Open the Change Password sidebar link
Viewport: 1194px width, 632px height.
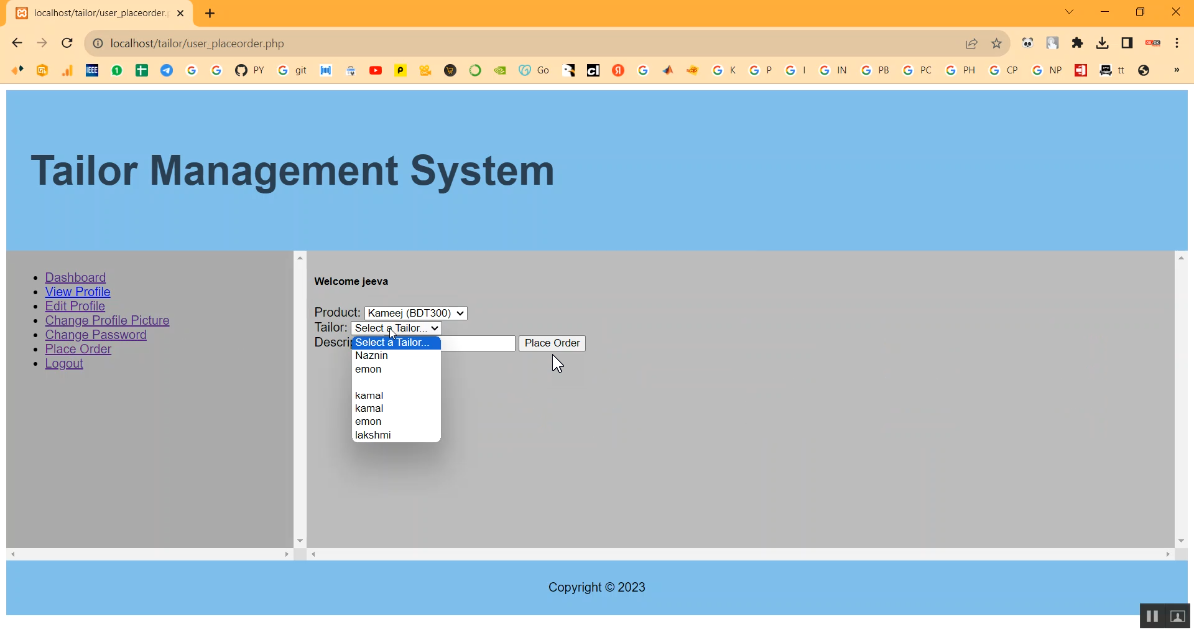96,335
